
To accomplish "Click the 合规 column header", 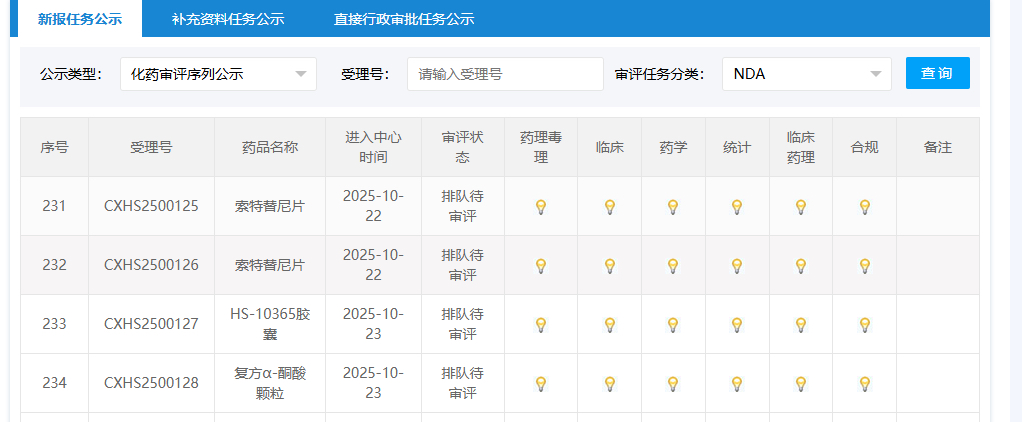I will point(864,147).
